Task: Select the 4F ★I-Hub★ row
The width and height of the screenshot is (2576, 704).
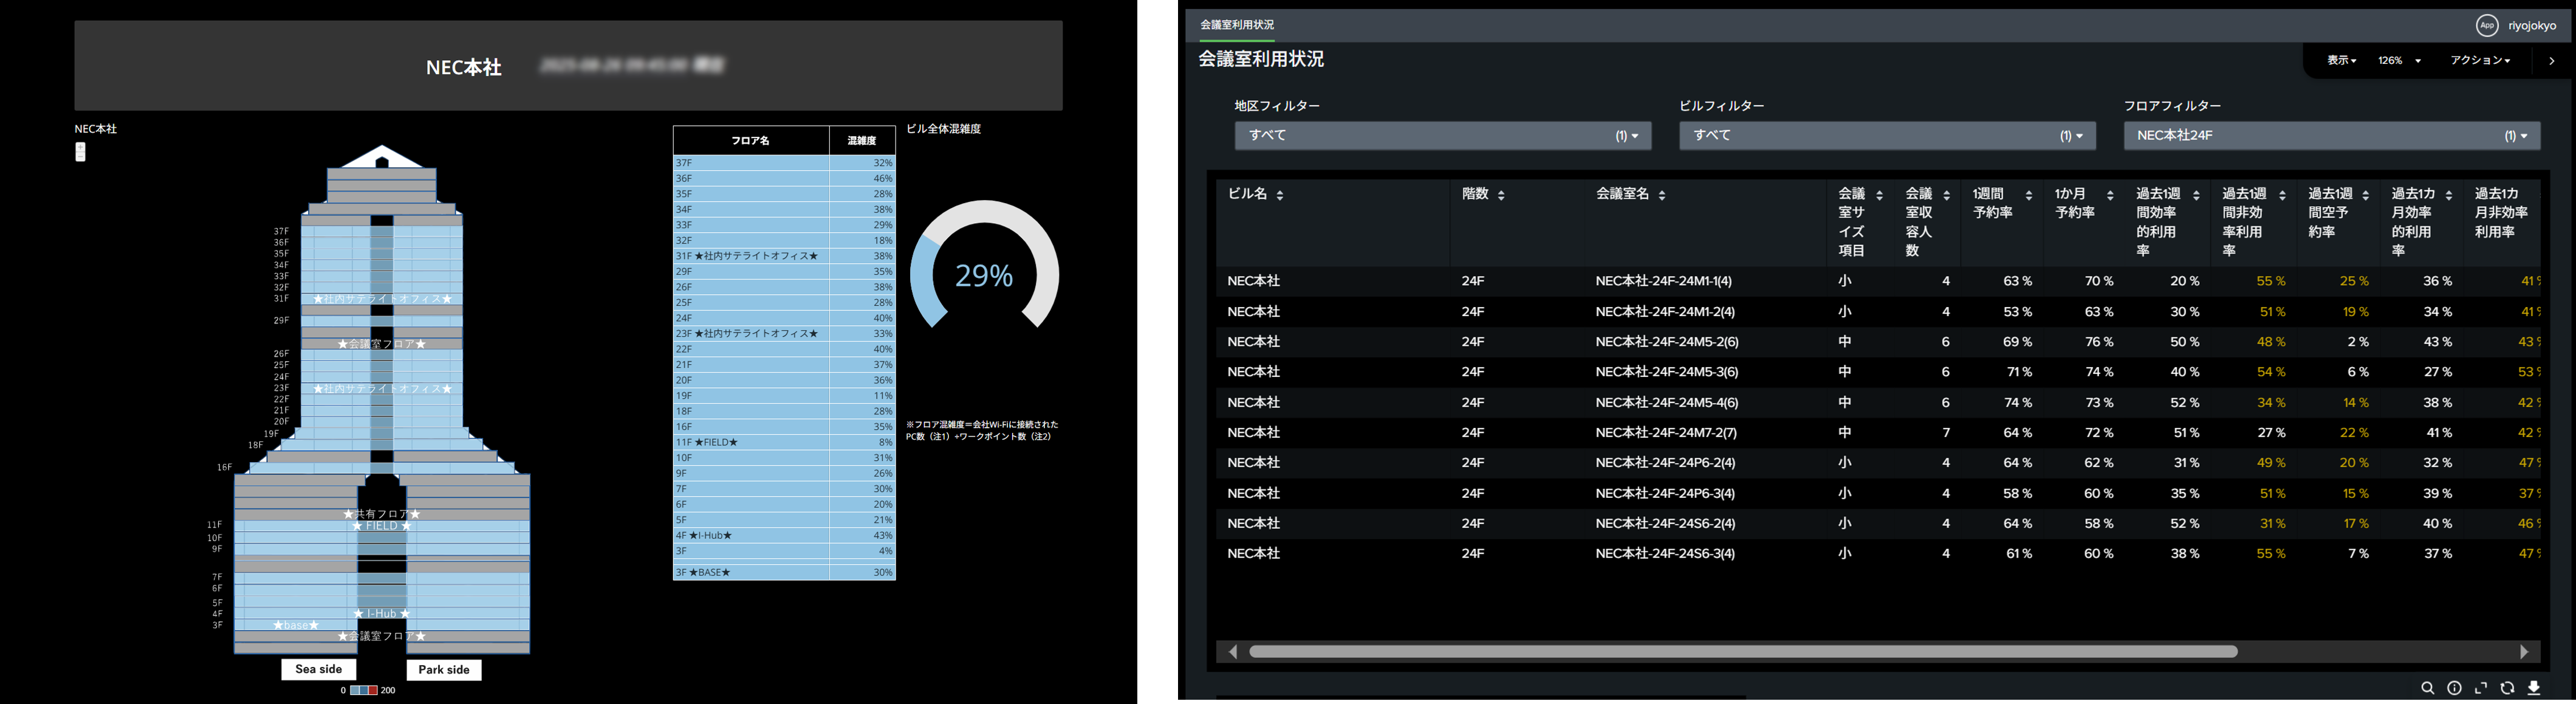Action: coord(784,535)
